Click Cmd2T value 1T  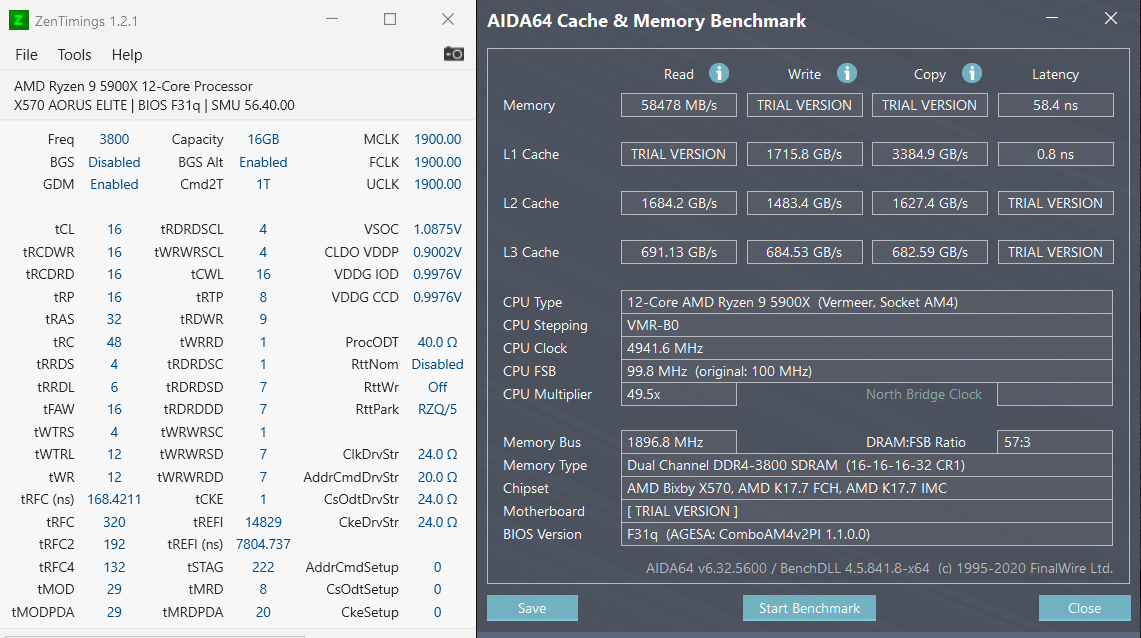pos(263,184)
